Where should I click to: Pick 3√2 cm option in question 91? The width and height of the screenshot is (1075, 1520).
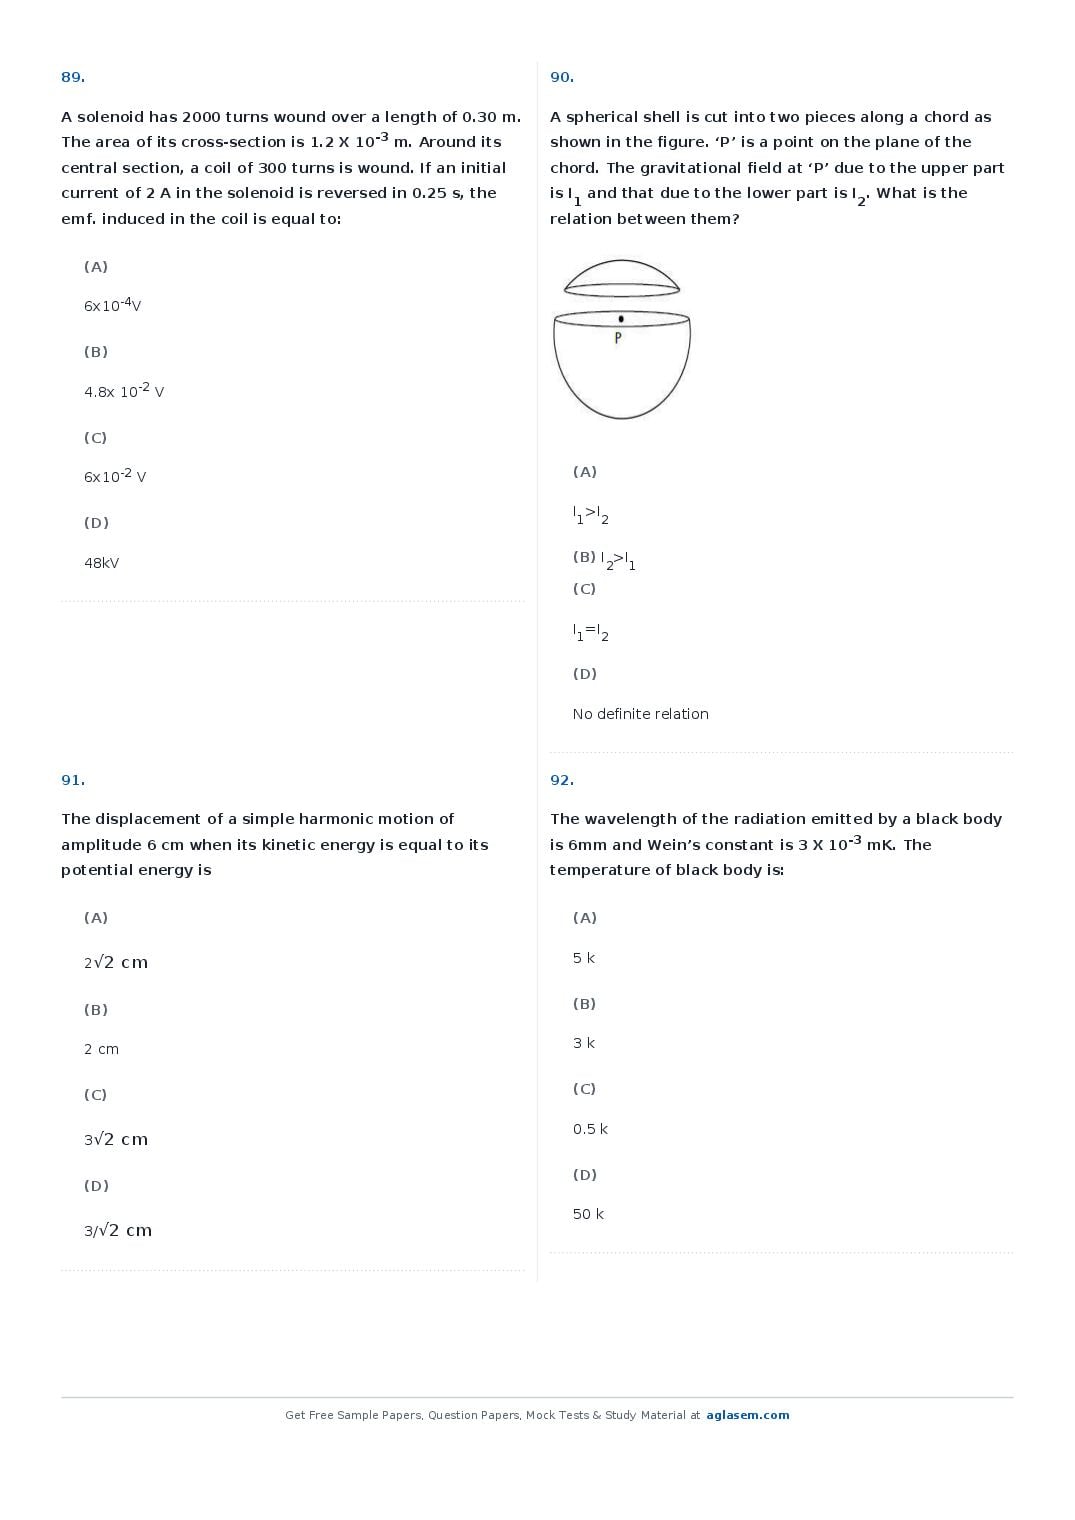(x=116, y=1139)
